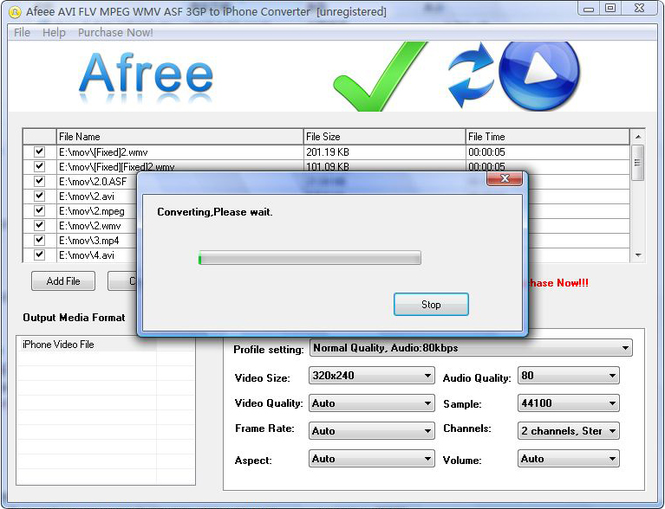Click file list scrollbar up arrow
This screenshot has height=509, width=665.
coord(638,137)
